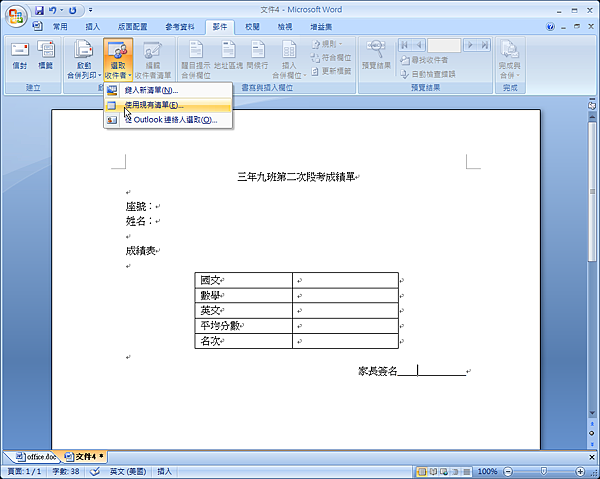Create labels with 標籤 icon
Screen dimensions: 600x479
(46, 56)
